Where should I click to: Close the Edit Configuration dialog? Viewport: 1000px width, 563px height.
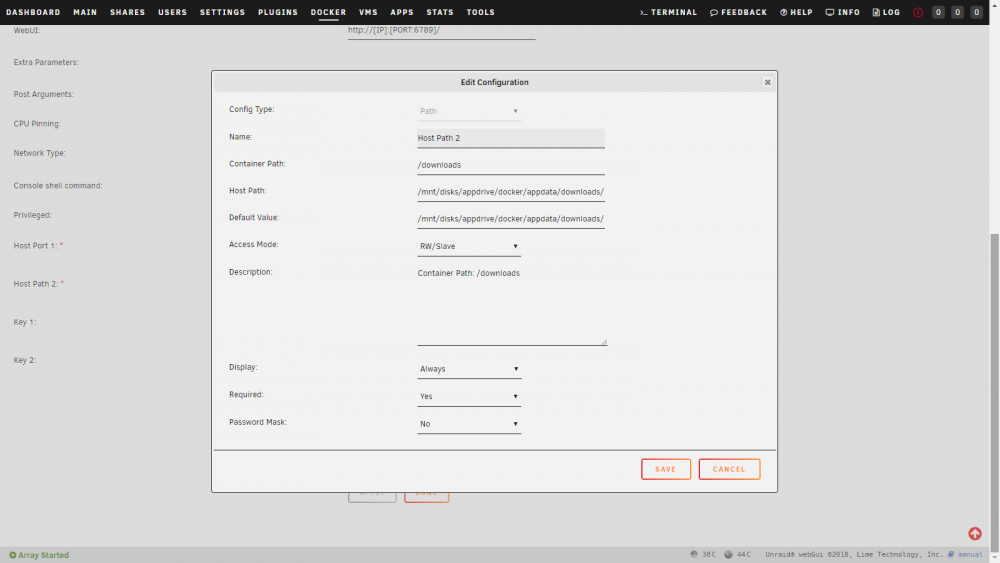[x=767, y=82]
